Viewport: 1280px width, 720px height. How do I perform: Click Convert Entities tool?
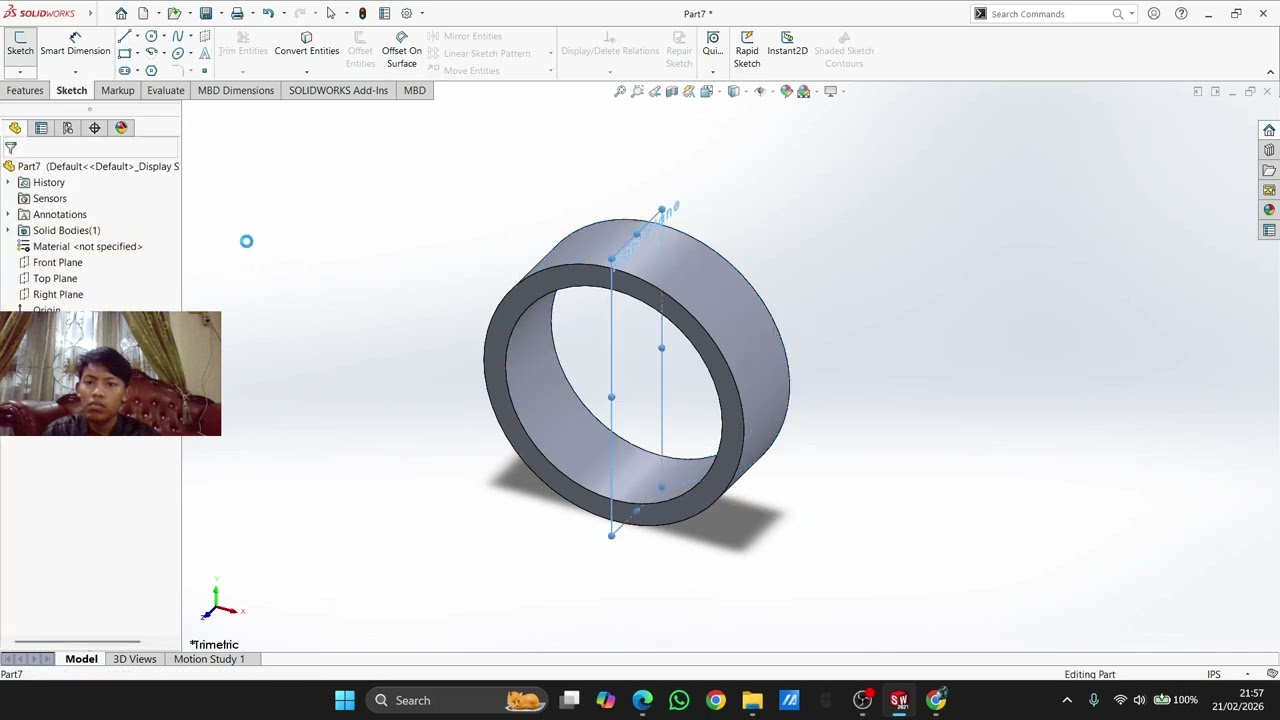tap(306, 43)
